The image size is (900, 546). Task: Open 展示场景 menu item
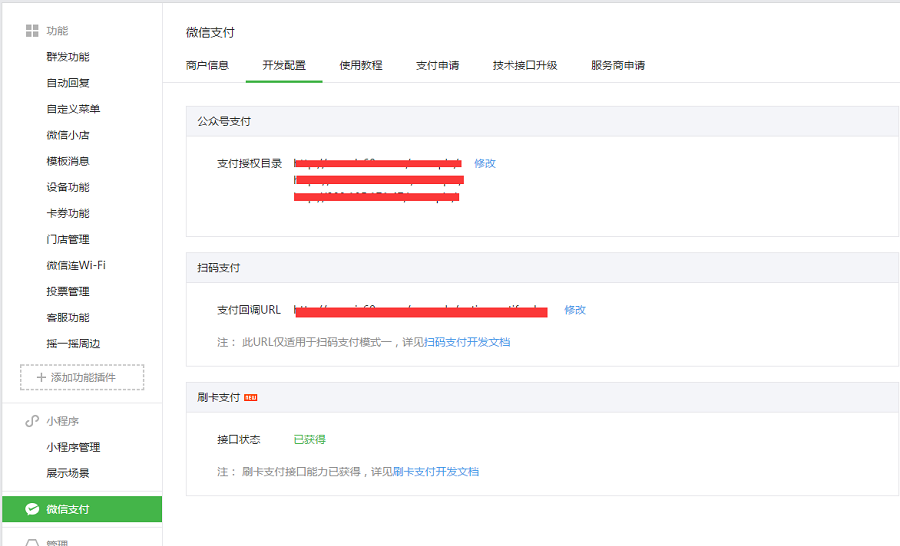[68, 473]
